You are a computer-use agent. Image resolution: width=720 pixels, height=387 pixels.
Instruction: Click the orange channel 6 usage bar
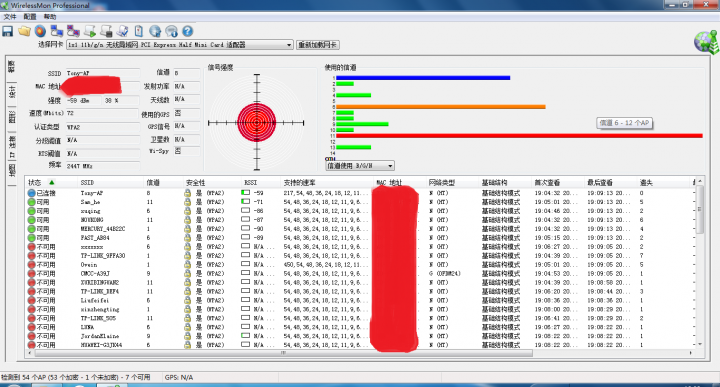coord(441,107)
